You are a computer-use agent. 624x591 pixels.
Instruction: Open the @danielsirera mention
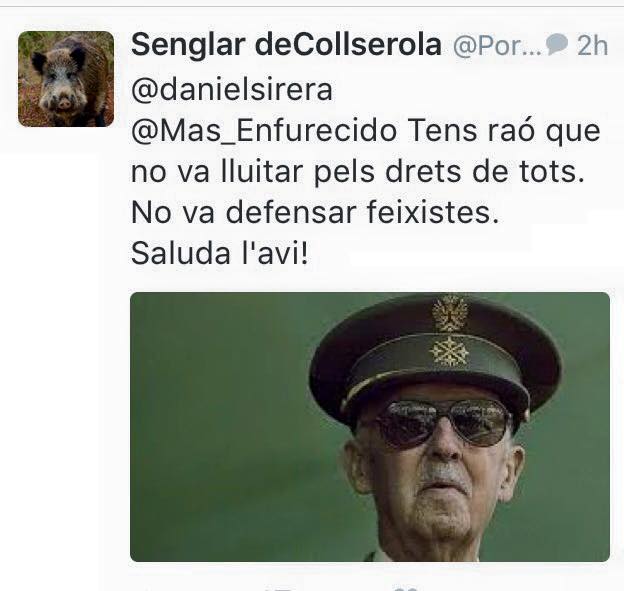[x=232, y=90]
